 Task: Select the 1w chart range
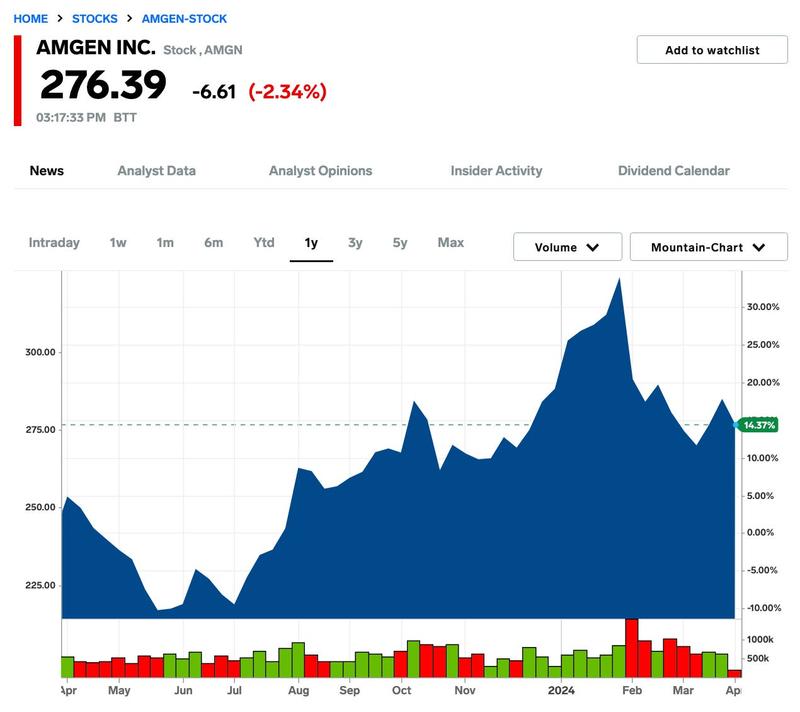point(118,243)
